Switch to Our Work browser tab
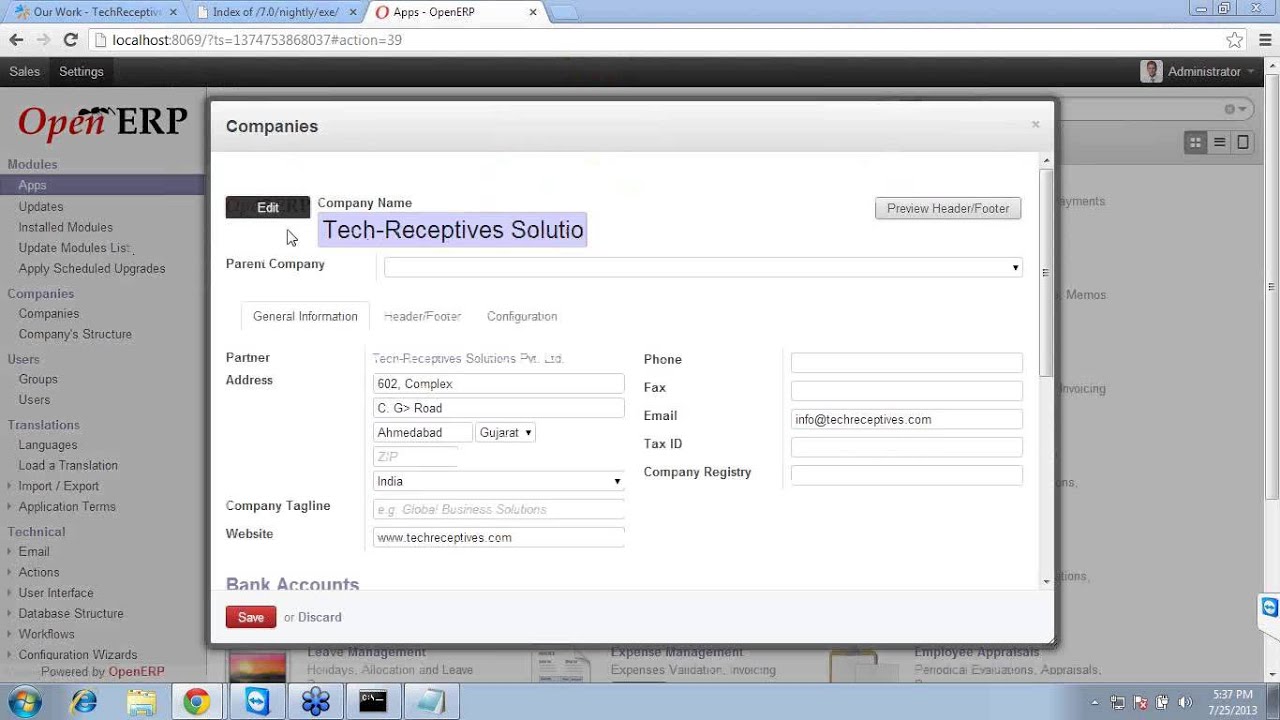 (97, 12)
